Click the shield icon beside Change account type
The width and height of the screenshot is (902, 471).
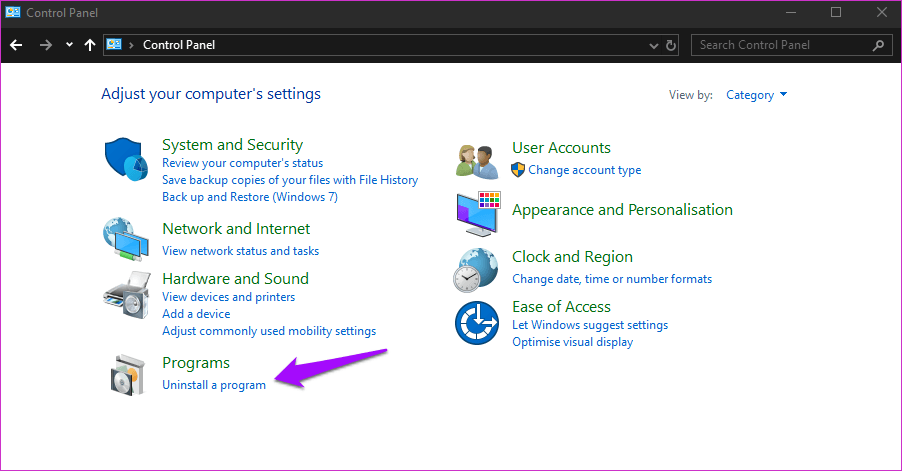[x=518, y=170]
